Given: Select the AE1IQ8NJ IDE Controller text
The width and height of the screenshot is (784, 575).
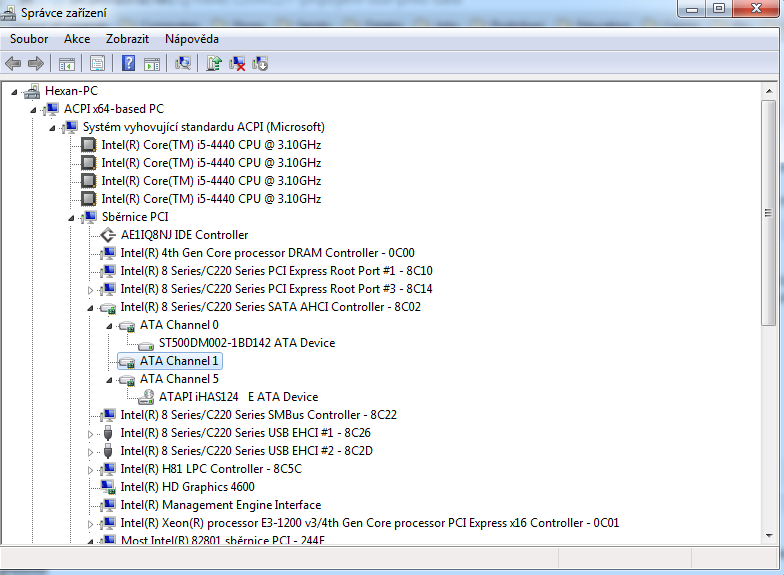Looking at the screenshot, I should (184, 234).
